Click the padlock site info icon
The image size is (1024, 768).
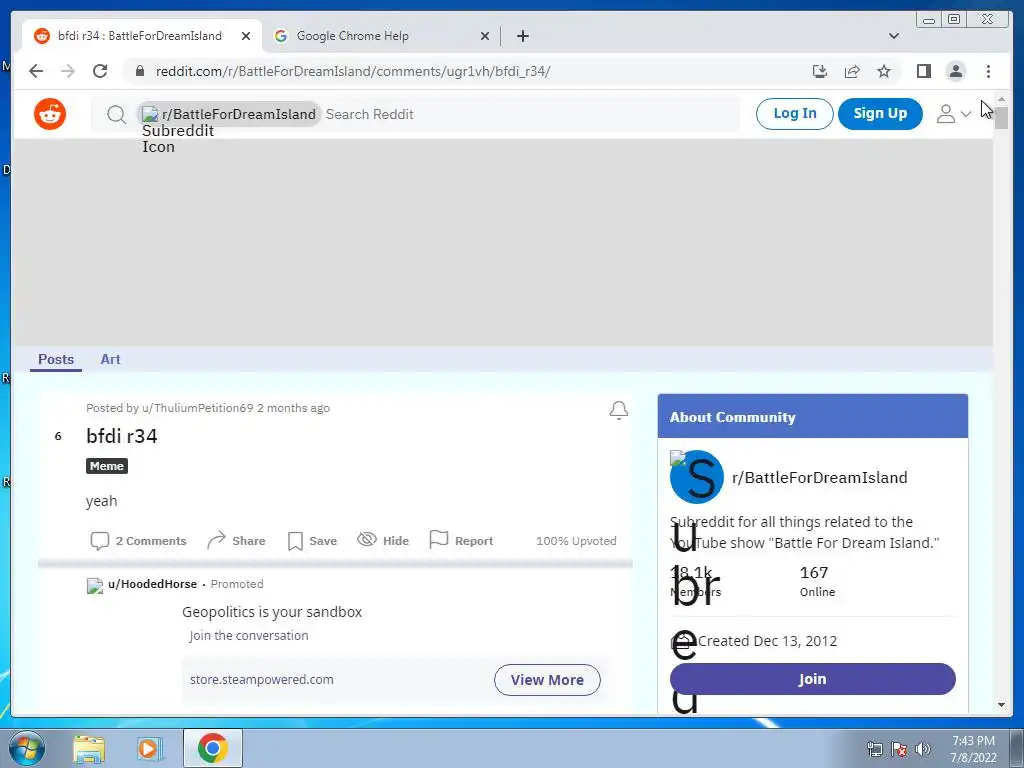coord(139,71)
